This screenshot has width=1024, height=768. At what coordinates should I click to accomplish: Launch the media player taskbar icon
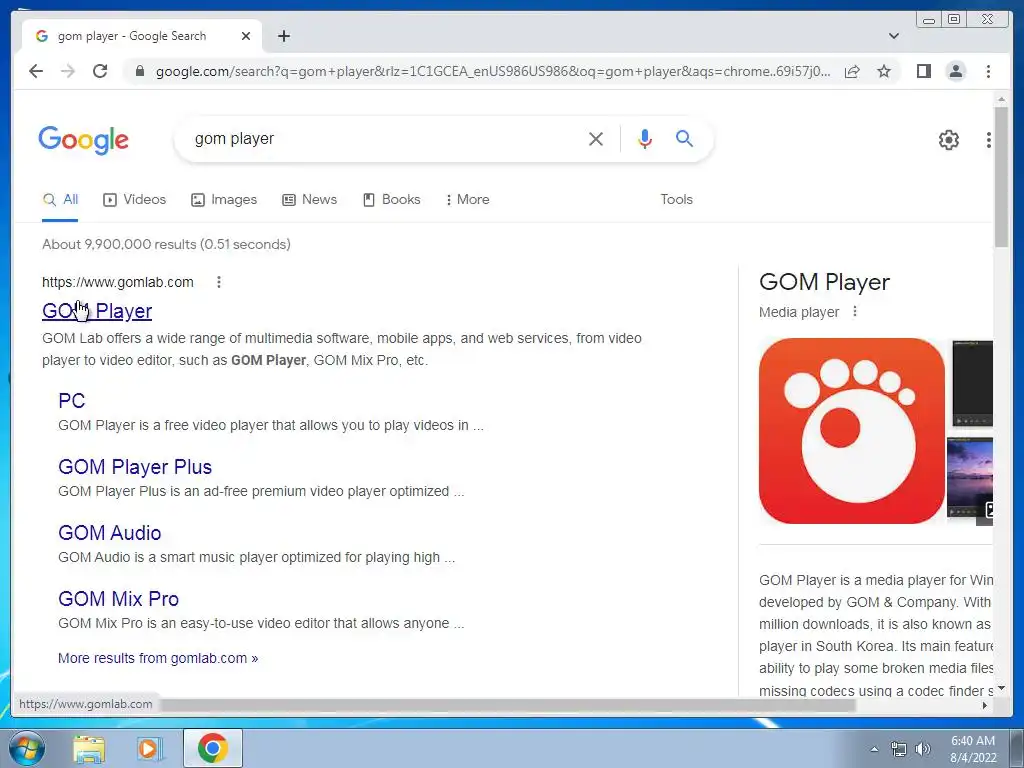150,748
